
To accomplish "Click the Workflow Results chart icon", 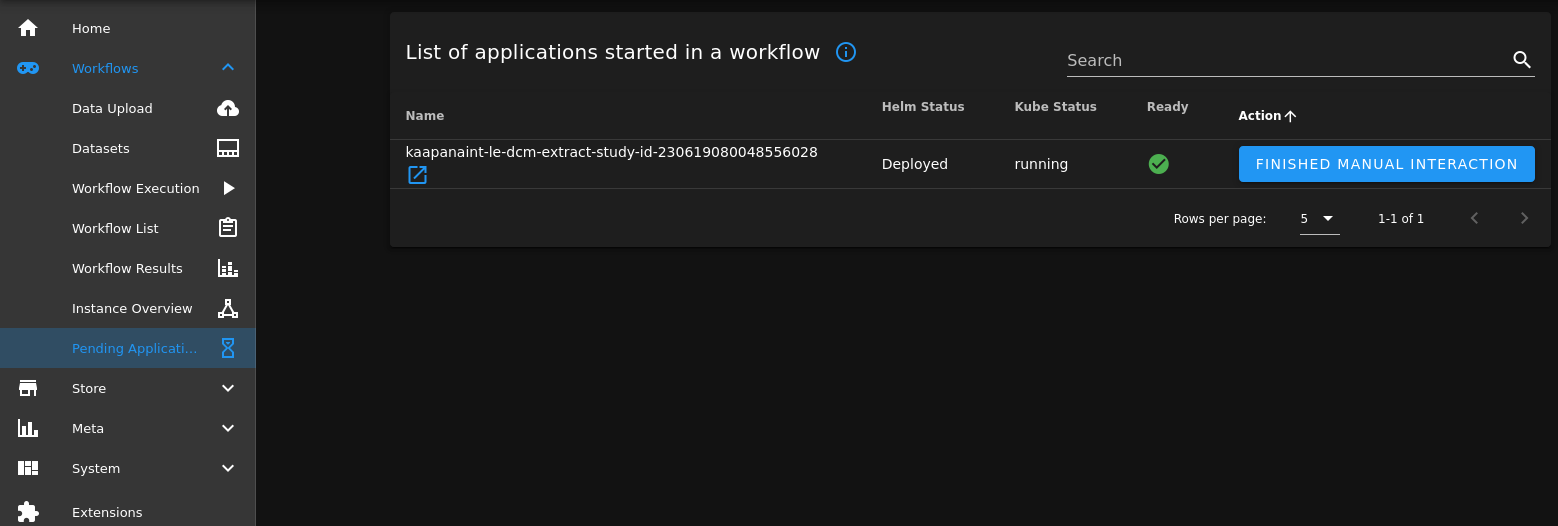I will click(x=228, y=268).
